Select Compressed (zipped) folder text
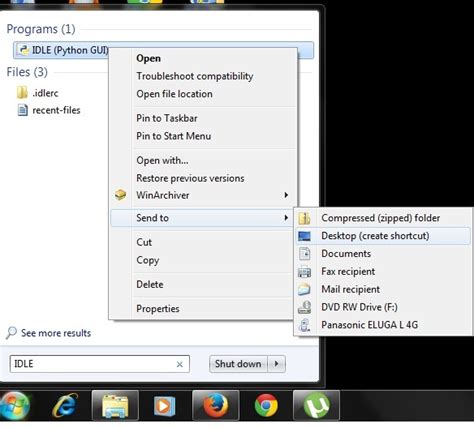Viewport: 474px width, 428px height. [381, 218]
